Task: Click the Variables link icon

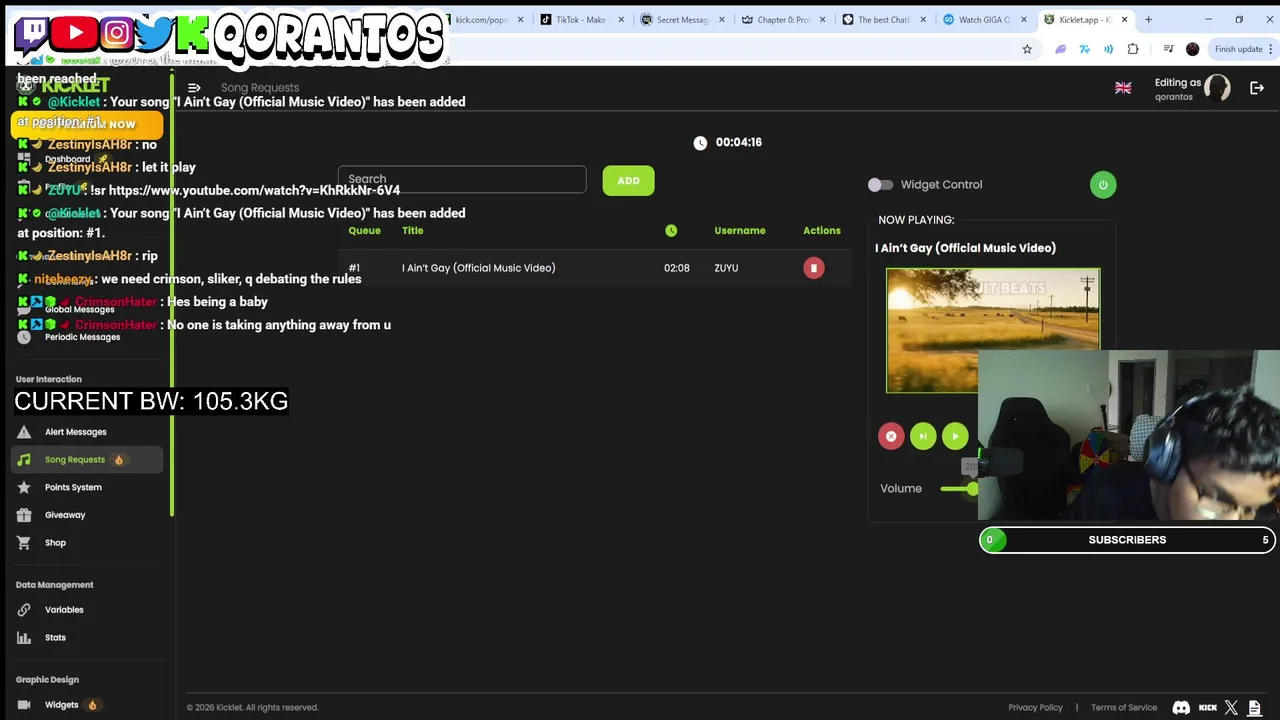Action: click(x=24, y=610)
